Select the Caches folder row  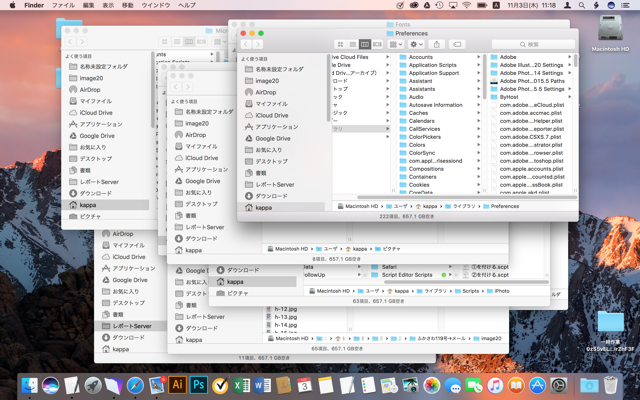(x=439, y=113)
